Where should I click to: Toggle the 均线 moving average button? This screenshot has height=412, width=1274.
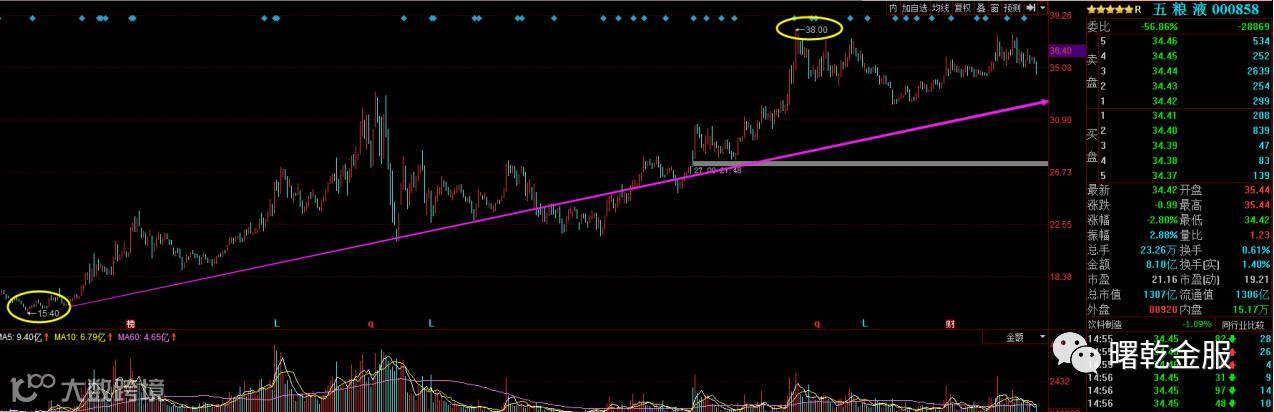tap(940, 7)
